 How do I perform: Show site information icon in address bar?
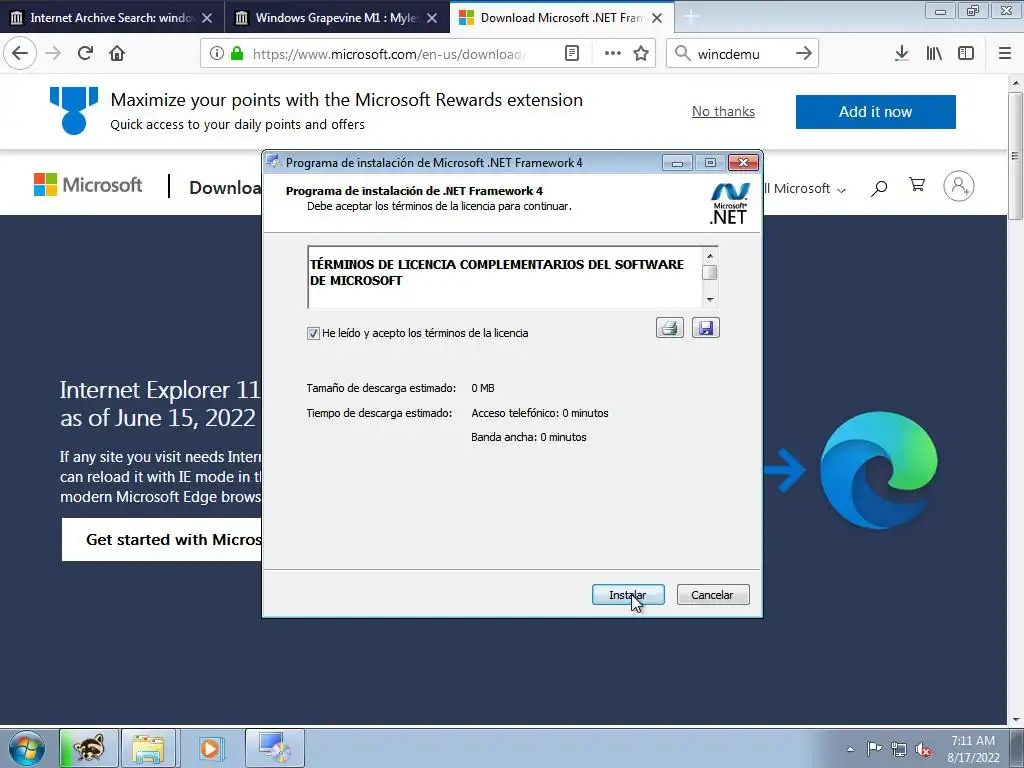(x=217, y=53)
